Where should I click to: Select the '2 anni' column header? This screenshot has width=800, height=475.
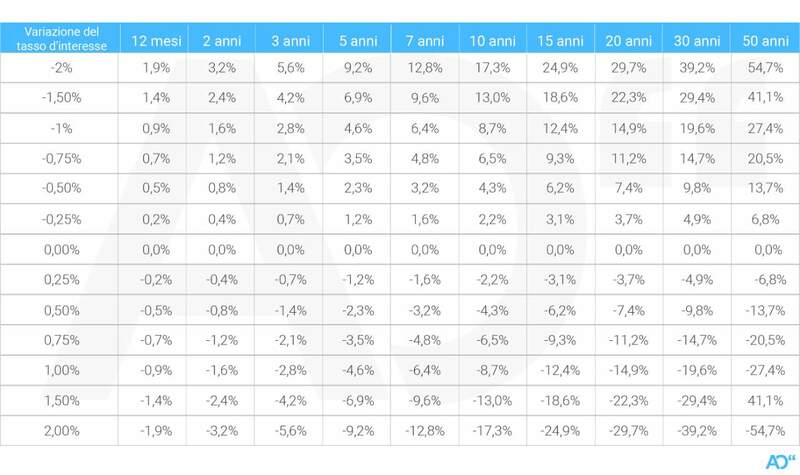click(220, 40)
